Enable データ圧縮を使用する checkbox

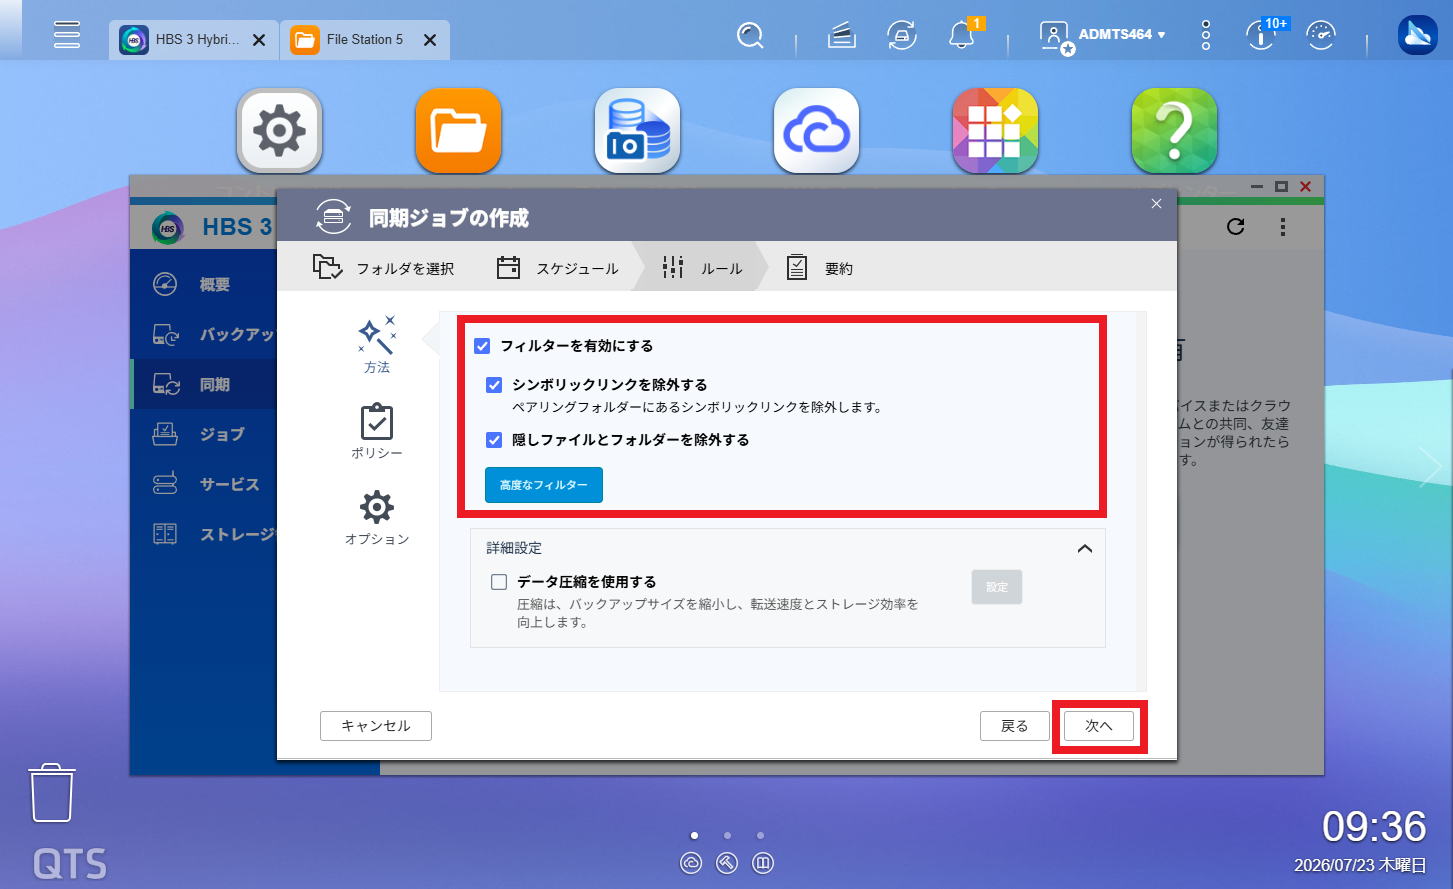tap(499, 582)
